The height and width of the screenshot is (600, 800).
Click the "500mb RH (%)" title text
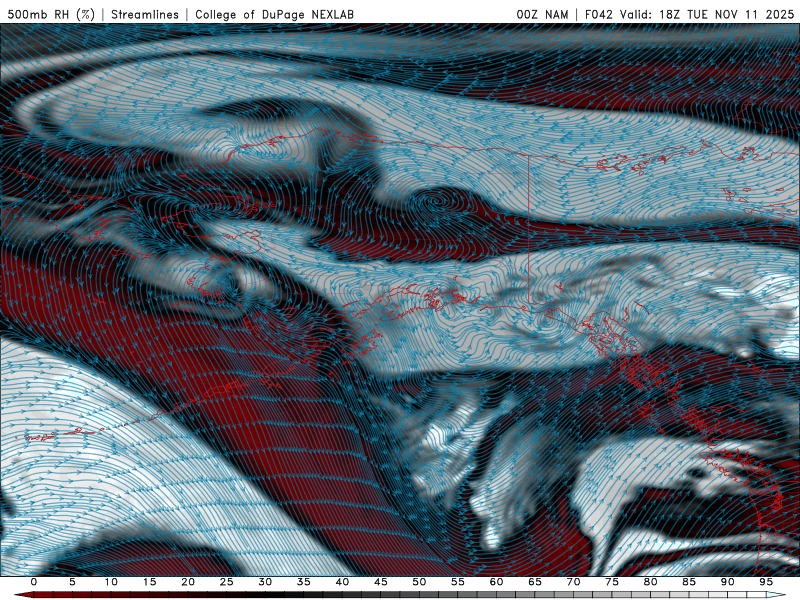(52, 15)
